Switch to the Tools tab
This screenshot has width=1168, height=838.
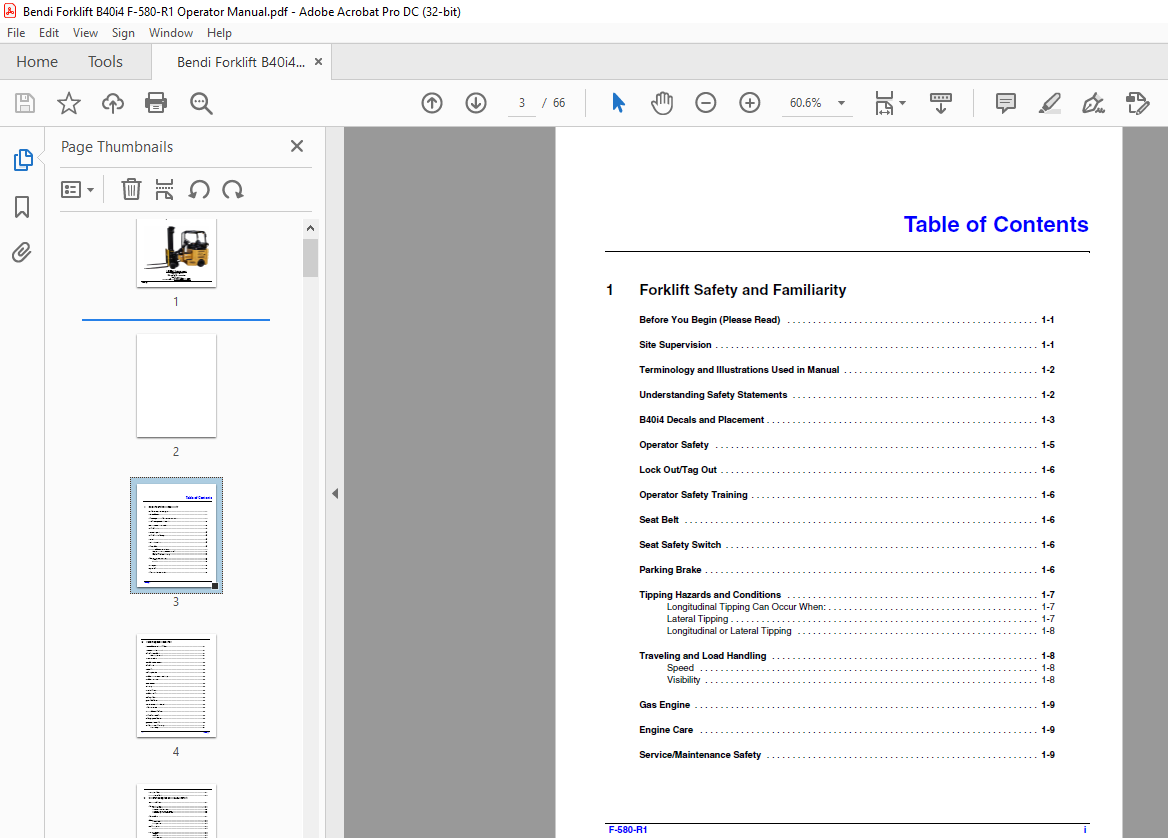[105, 62]
